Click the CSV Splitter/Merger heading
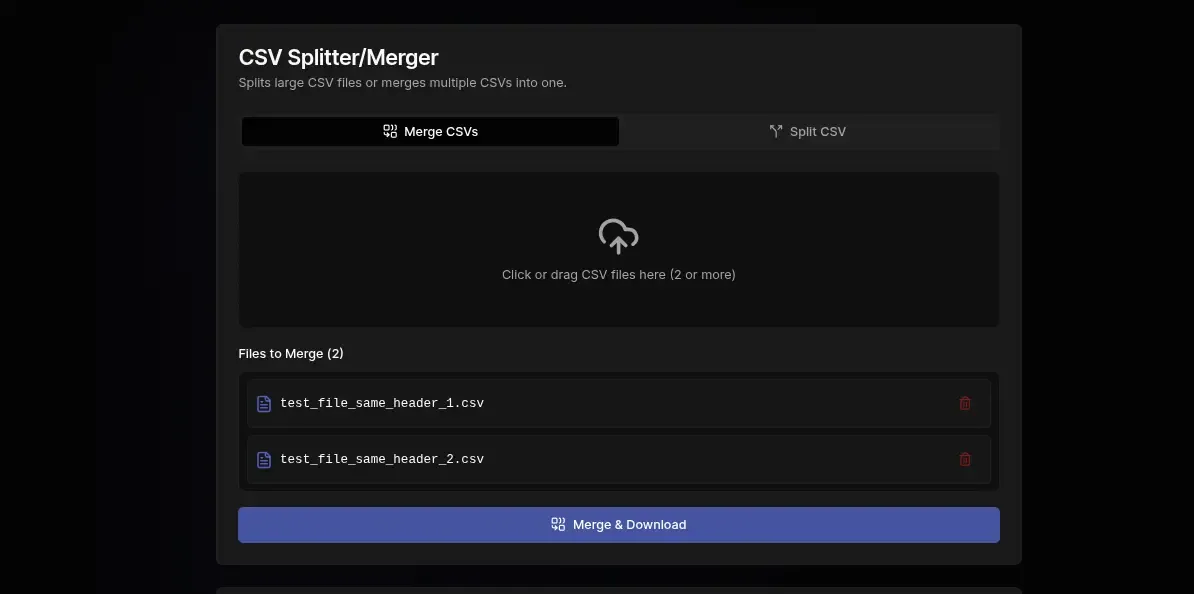Image resolution: width=1194 pixels, height=594 pixels. tap(338, 57)
